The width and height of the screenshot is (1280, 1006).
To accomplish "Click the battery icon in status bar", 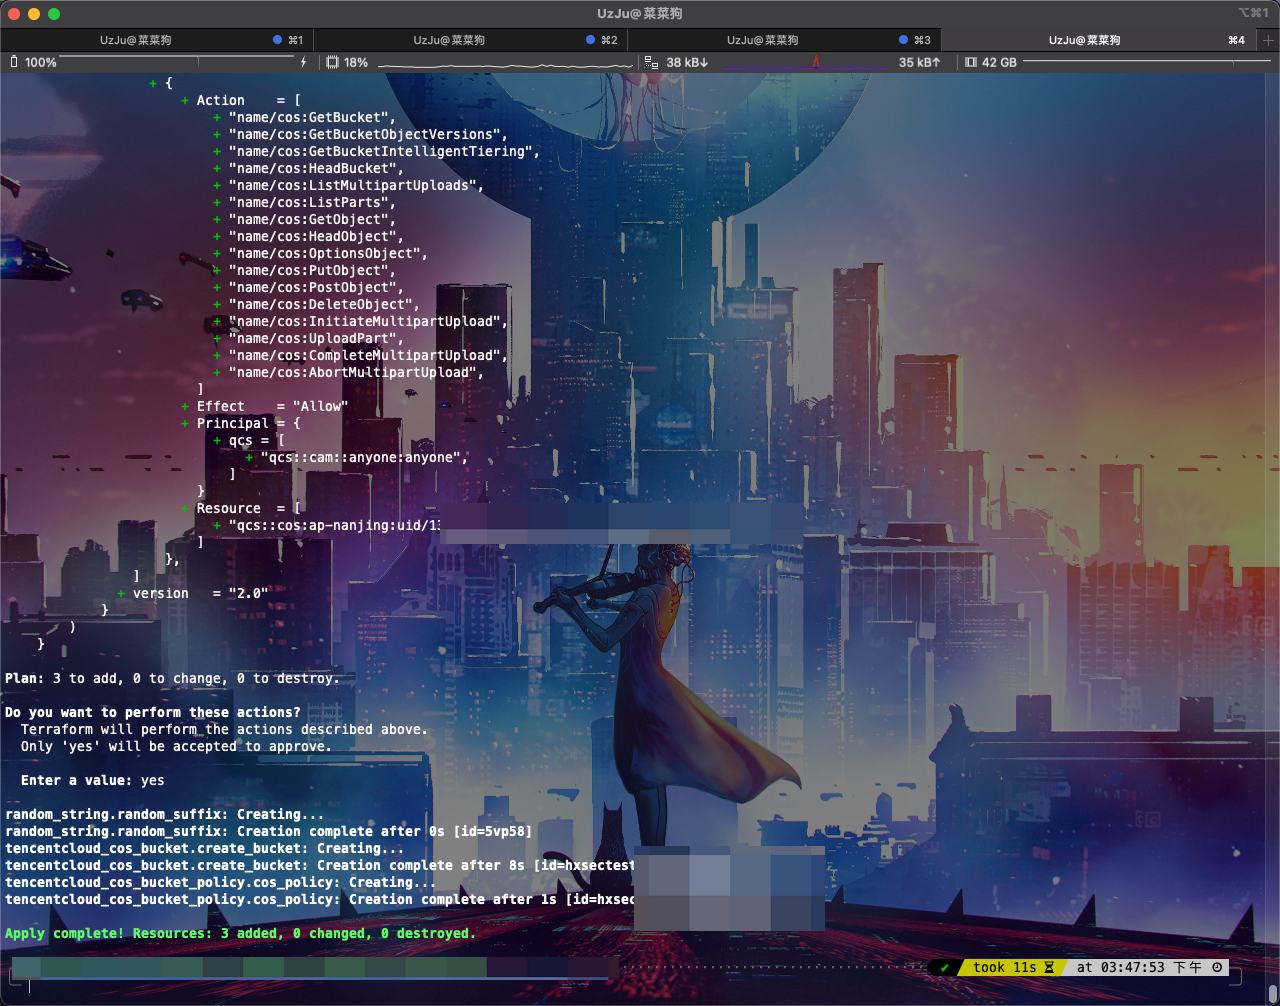I will [x=14, y=62].
